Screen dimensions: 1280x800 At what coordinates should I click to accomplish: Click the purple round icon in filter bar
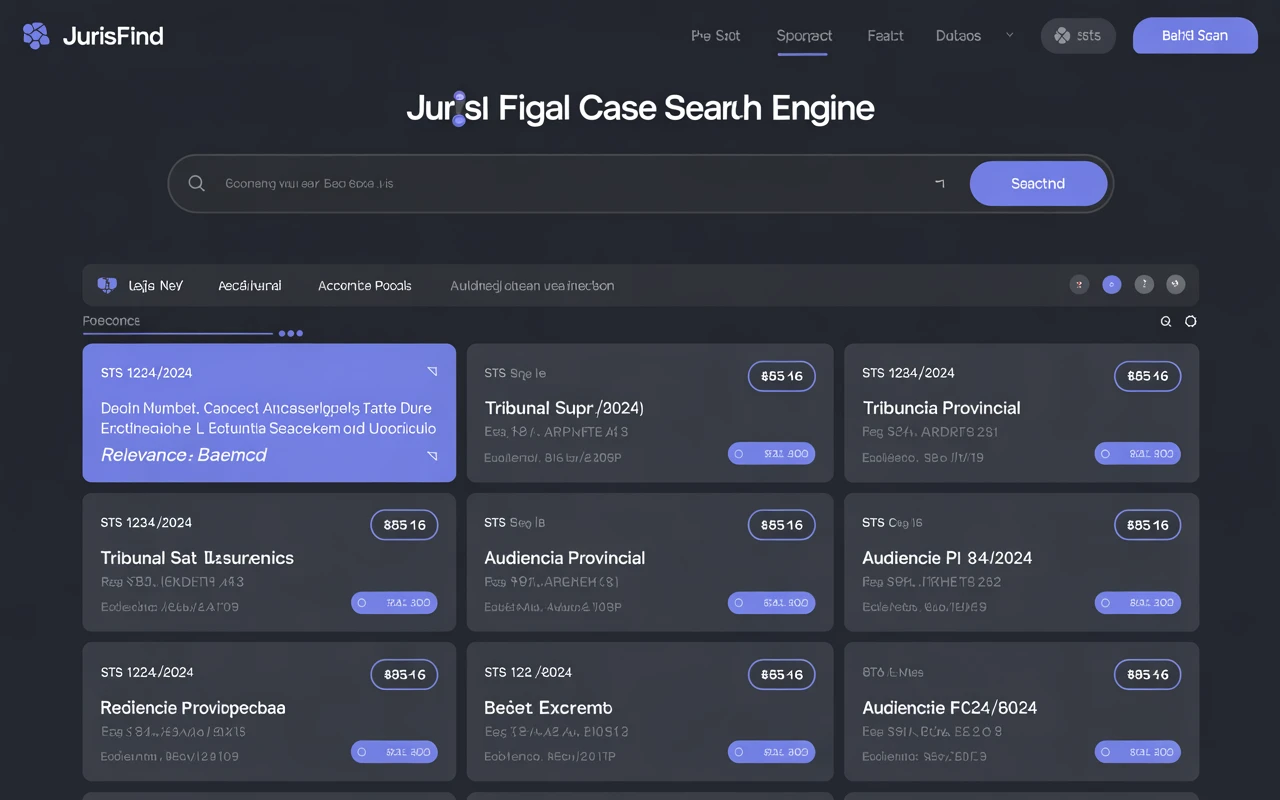1111,285
